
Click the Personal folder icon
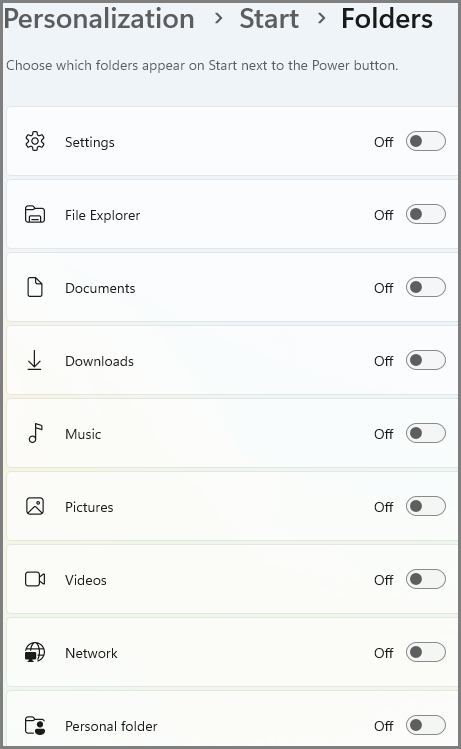35,725
